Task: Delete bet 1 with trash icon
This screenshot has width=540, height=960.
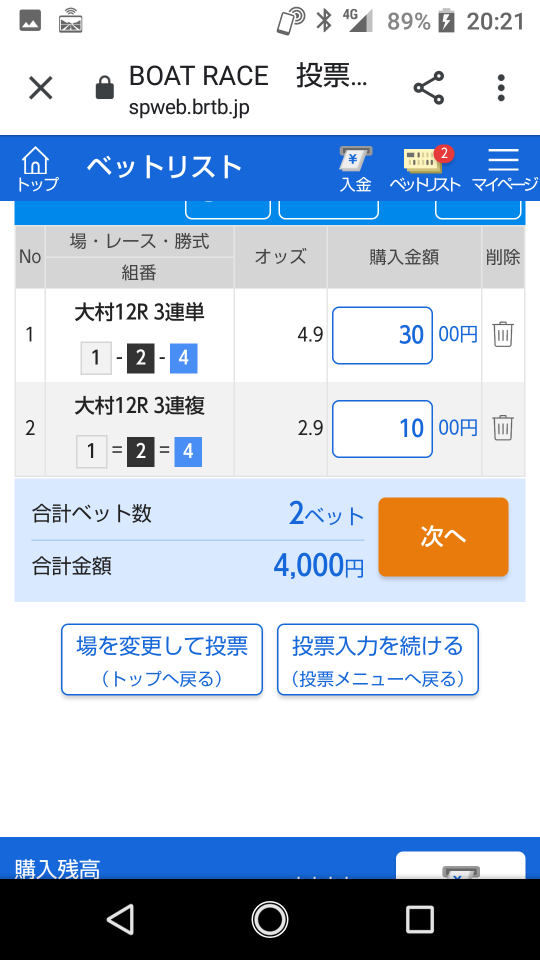Action: [503, 334]
